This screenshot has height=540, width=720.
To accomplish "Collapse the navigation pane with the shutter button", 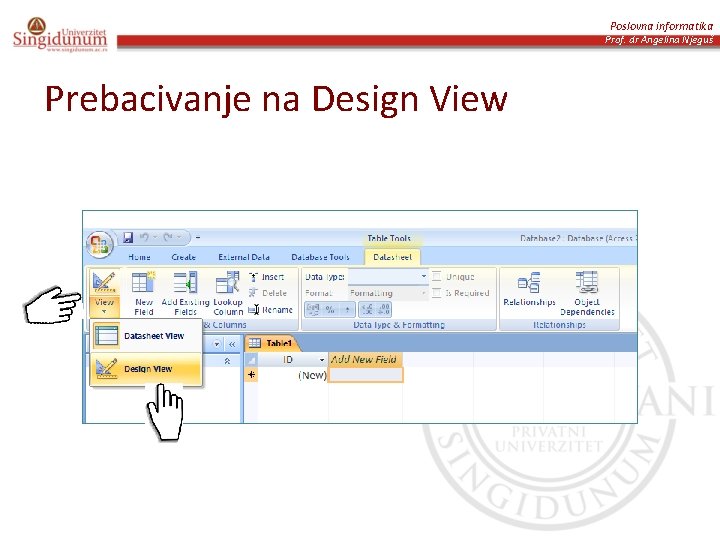I will (232, 344).
